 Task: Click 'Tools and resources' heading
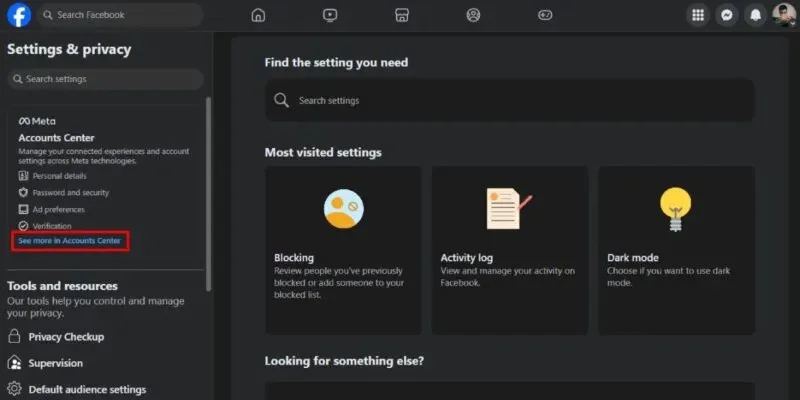point(62,286)
